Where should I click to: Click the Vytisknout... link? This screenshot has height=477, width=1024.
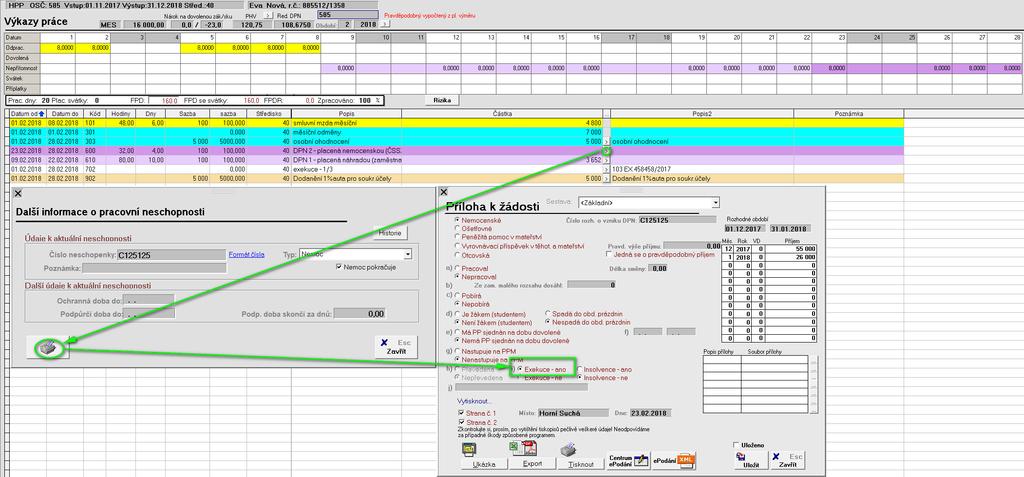tap(474, 401)
